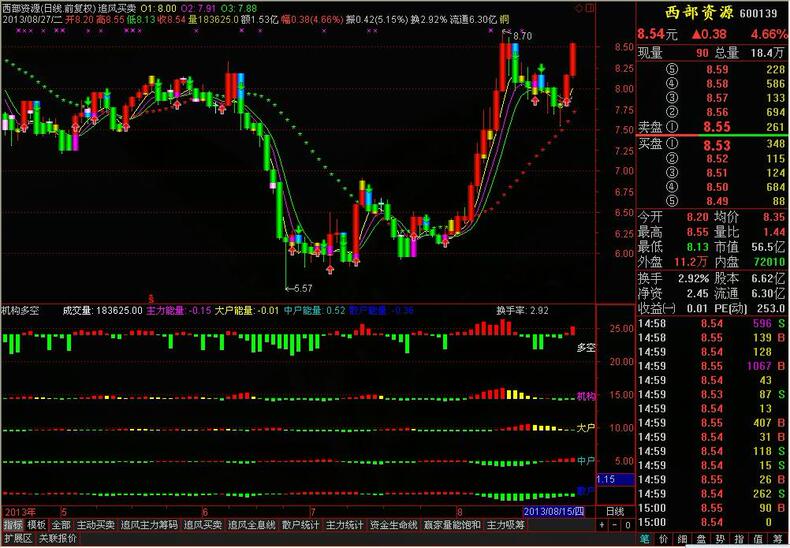Select the 盘 tab in bottom-right panel
Viewport: 790px width, 548px height.
point(701,539)
